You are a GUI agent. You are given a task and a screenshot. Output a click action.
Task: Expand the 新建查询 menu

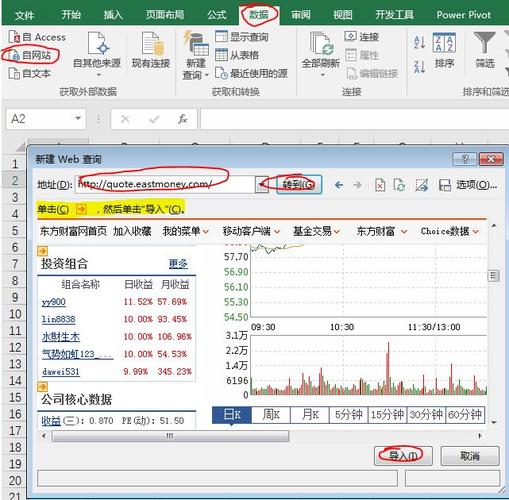point(196,56)
